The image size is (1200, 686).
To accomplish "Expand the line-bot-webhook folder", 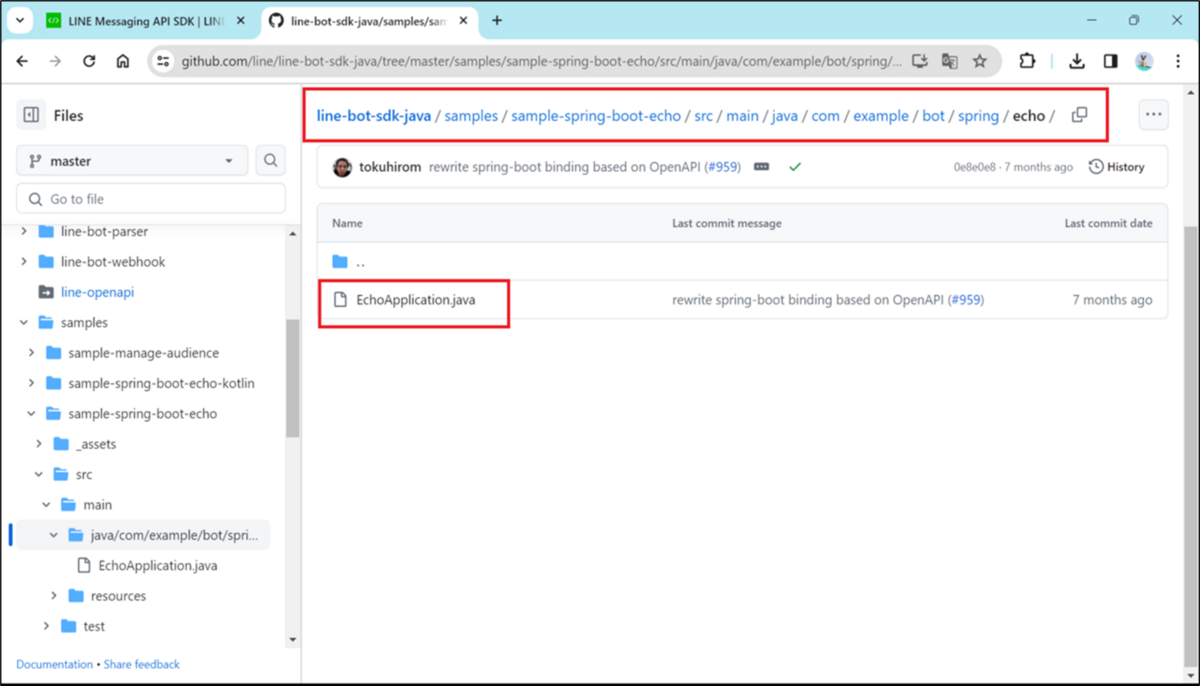I will 24,262.
